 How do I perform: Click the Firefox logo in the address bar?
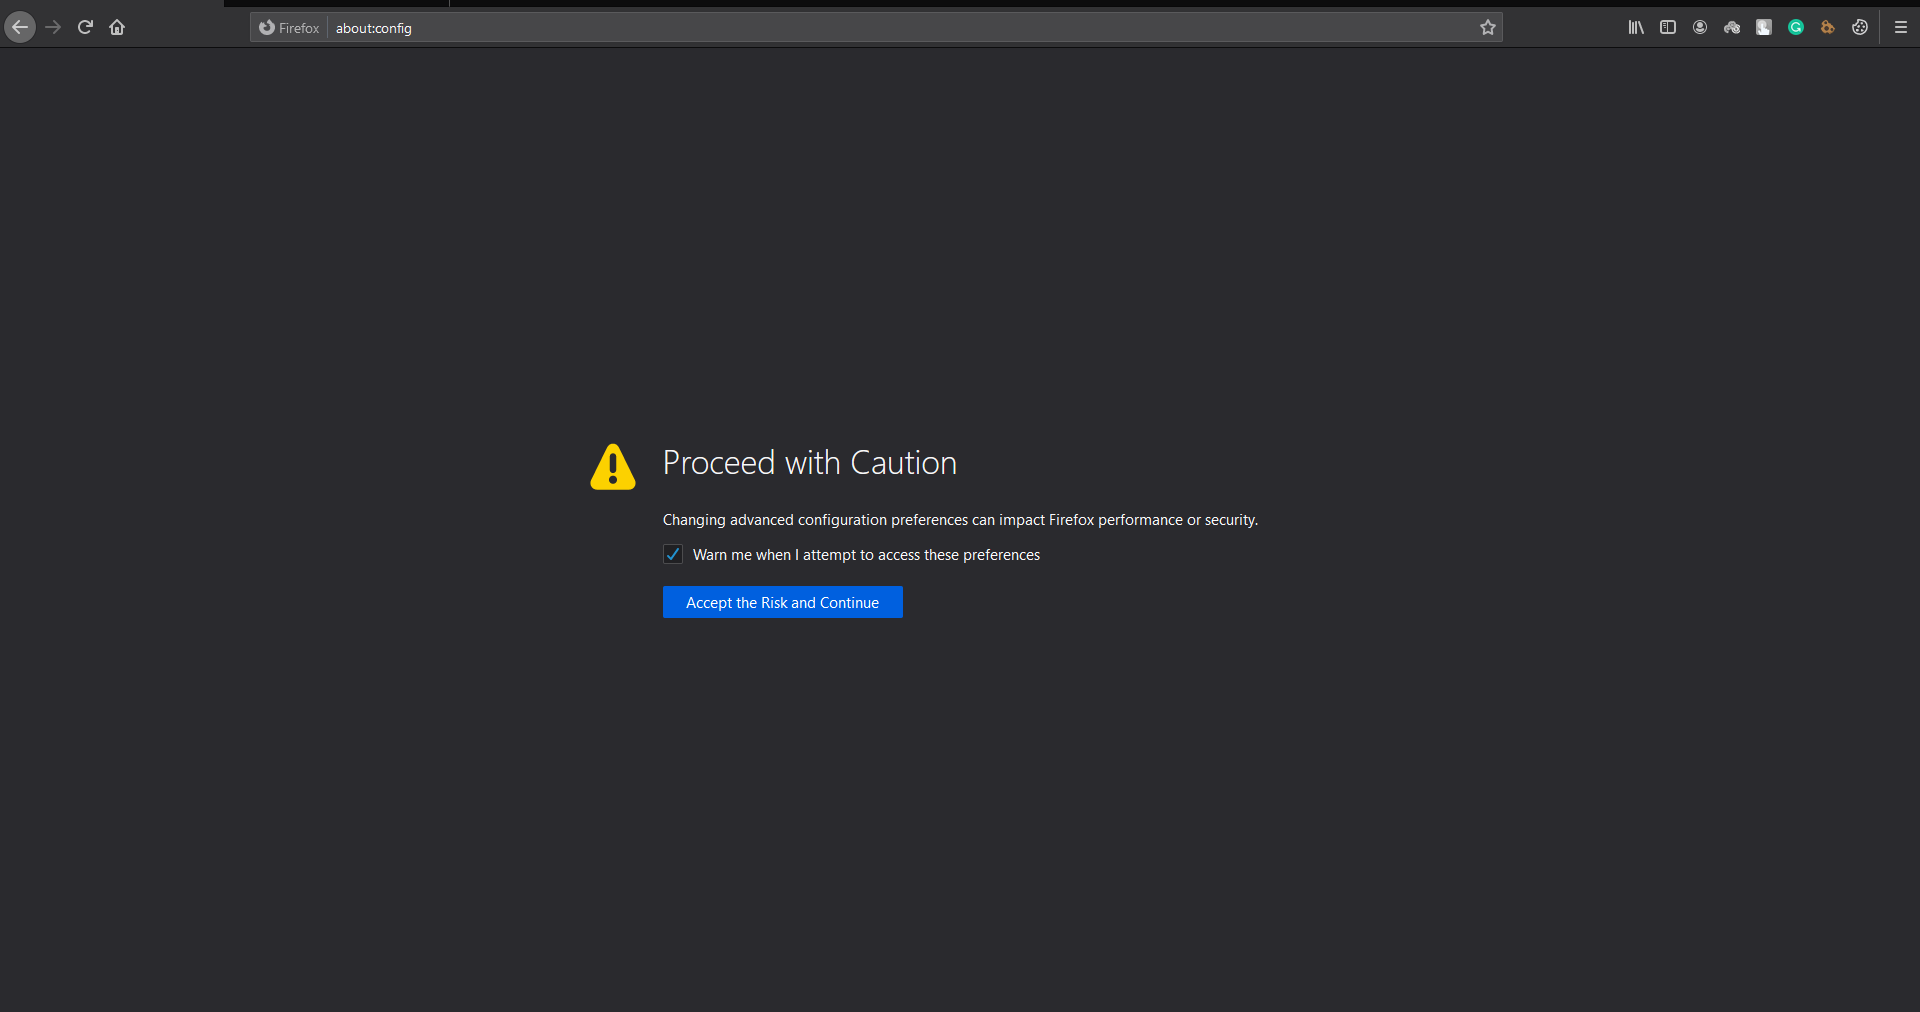(267, 28)
